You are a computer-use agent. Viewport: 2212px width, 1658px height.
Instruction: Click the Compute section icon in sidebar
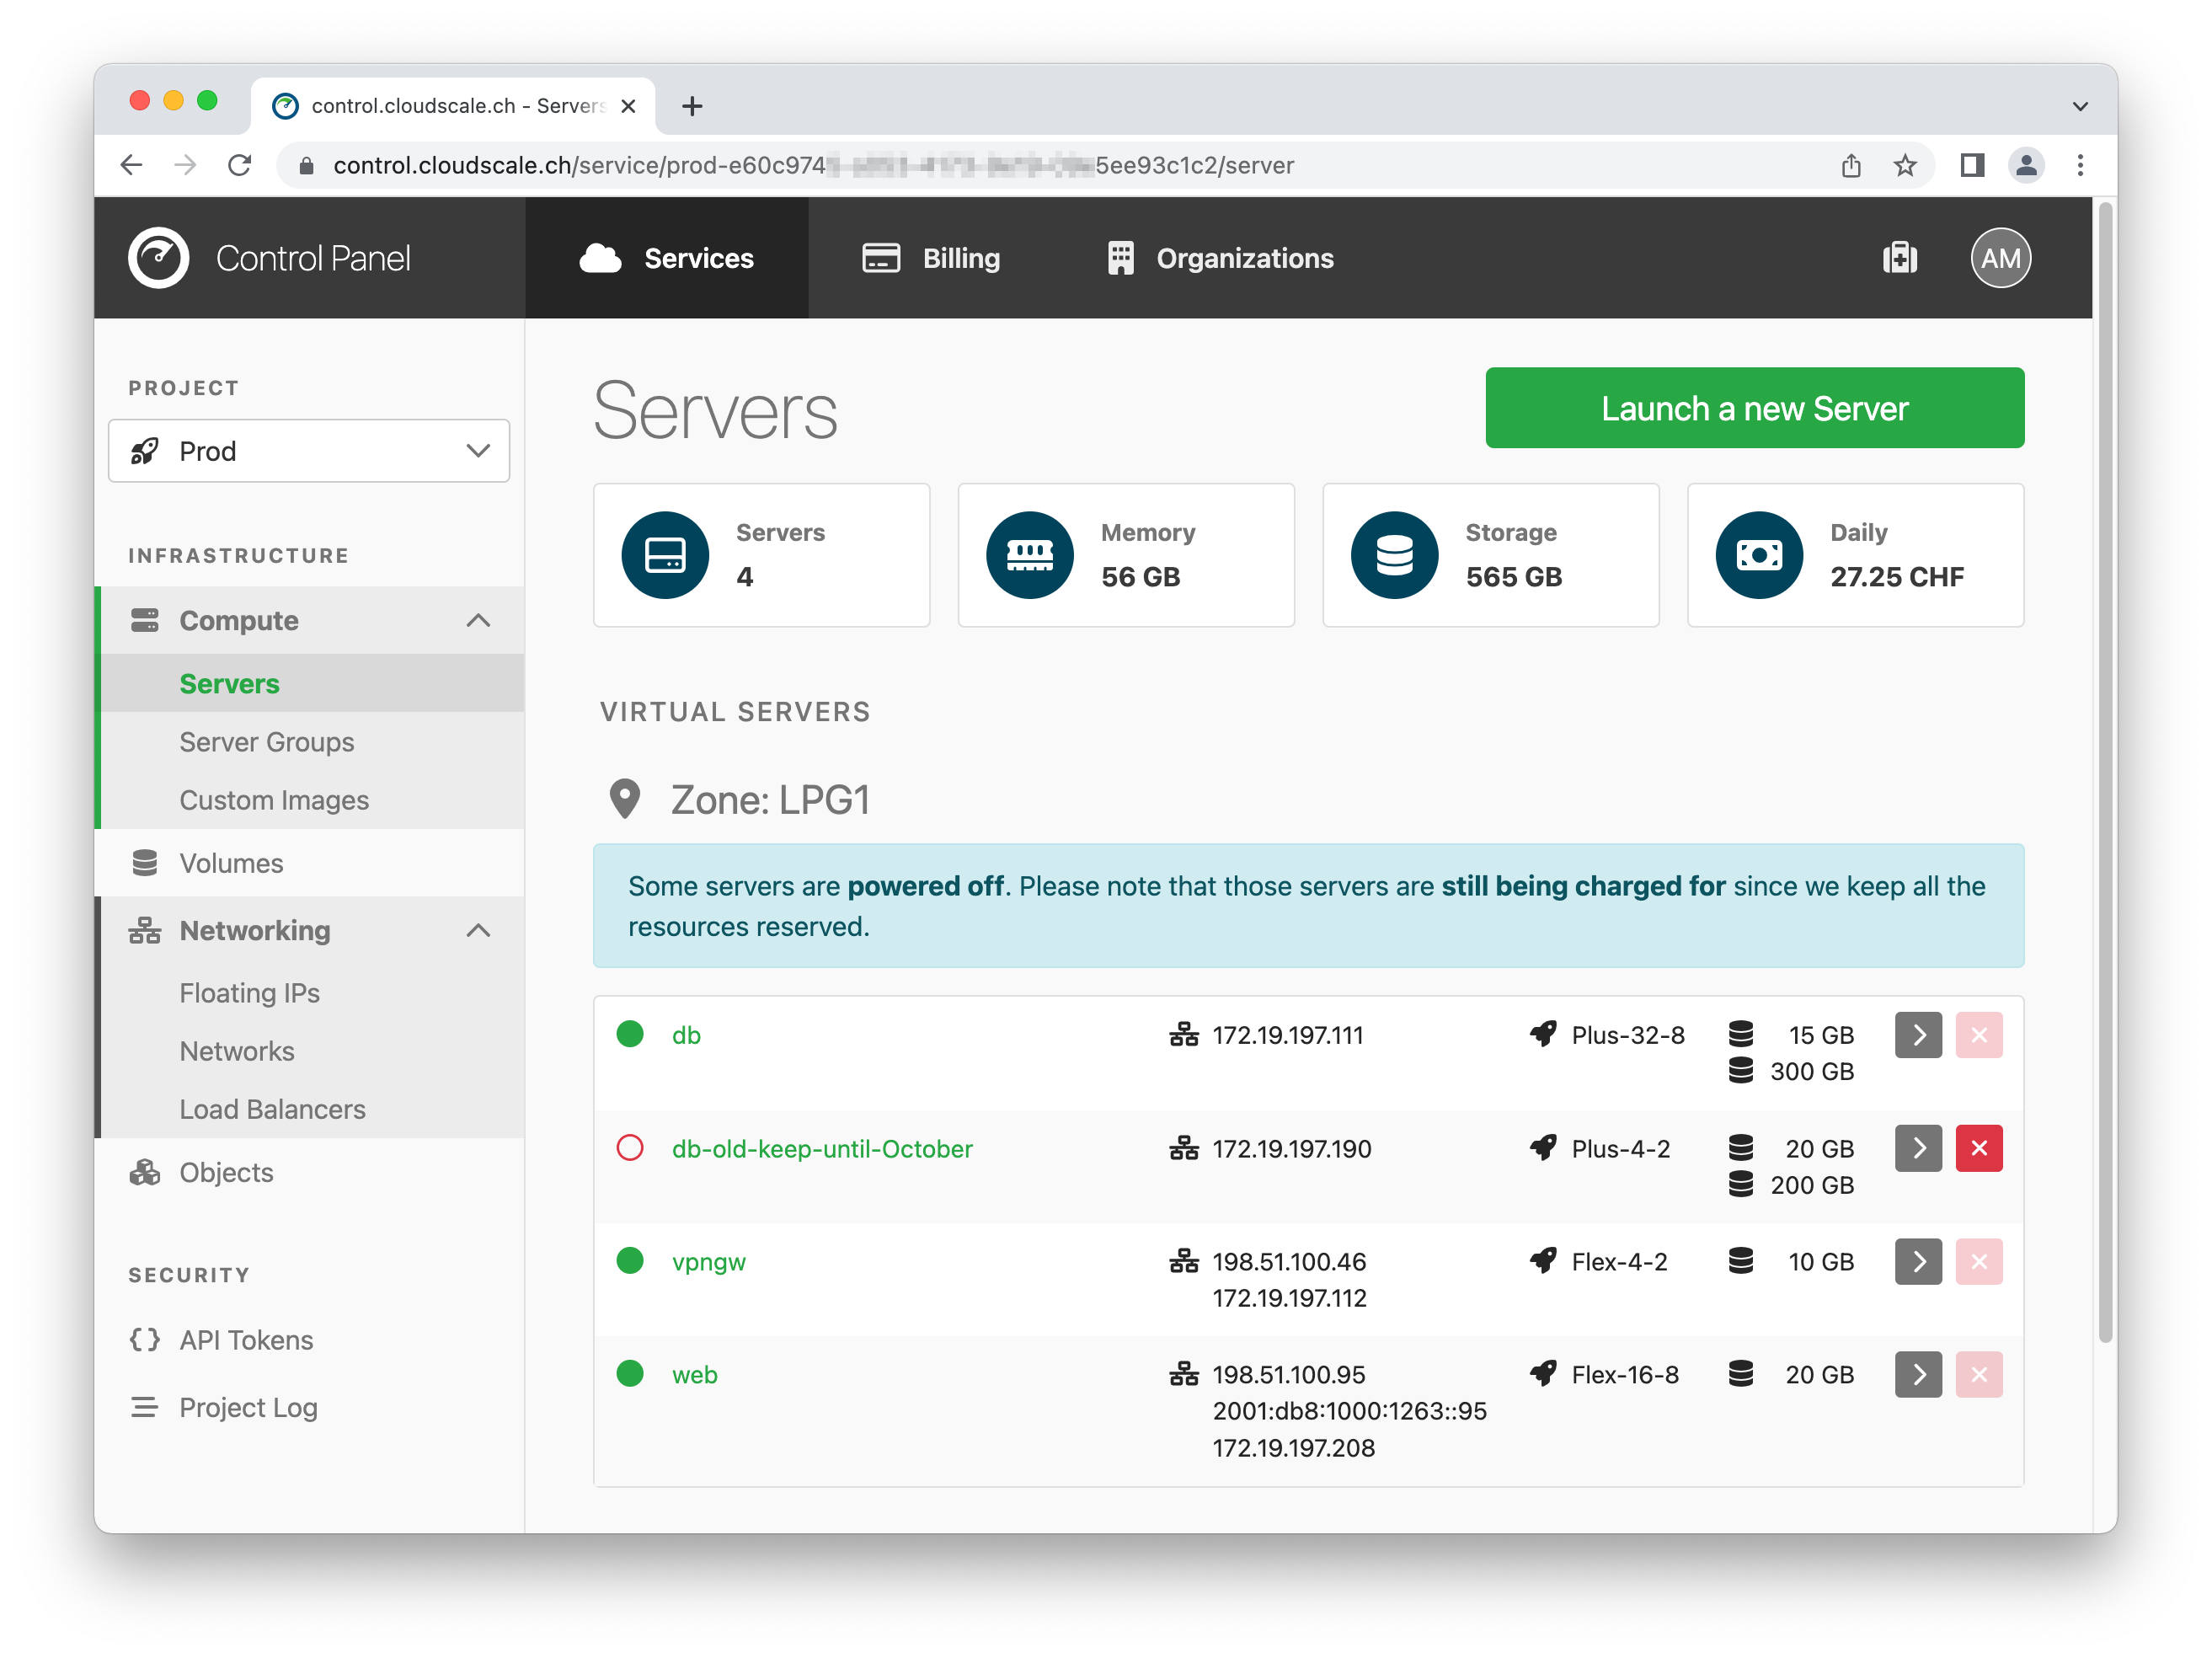point(143,618)
